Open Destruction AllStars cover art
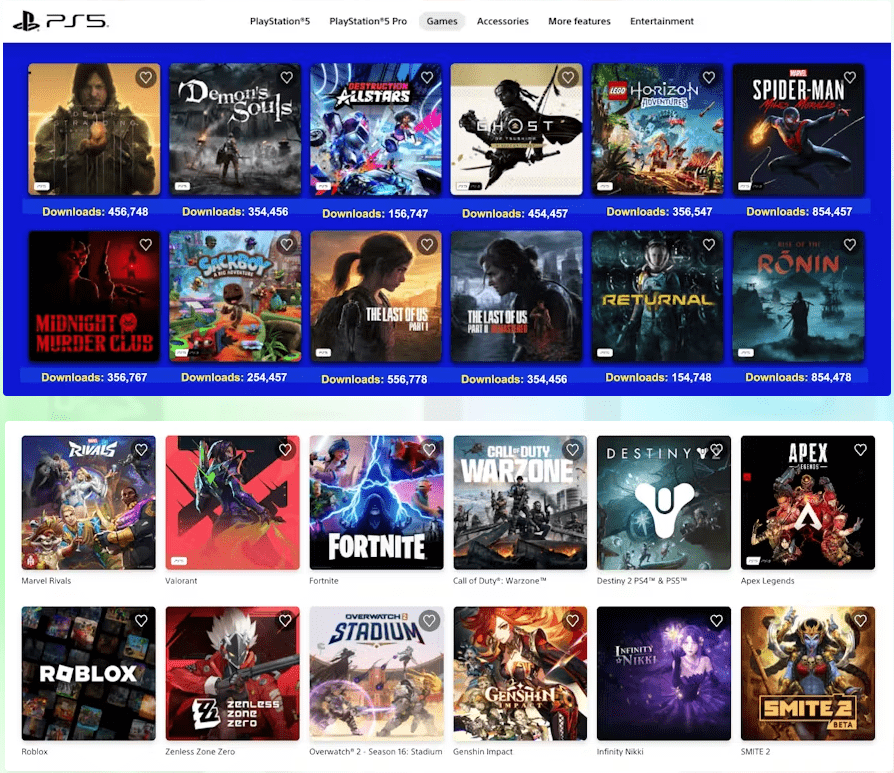 coord(376,129)
